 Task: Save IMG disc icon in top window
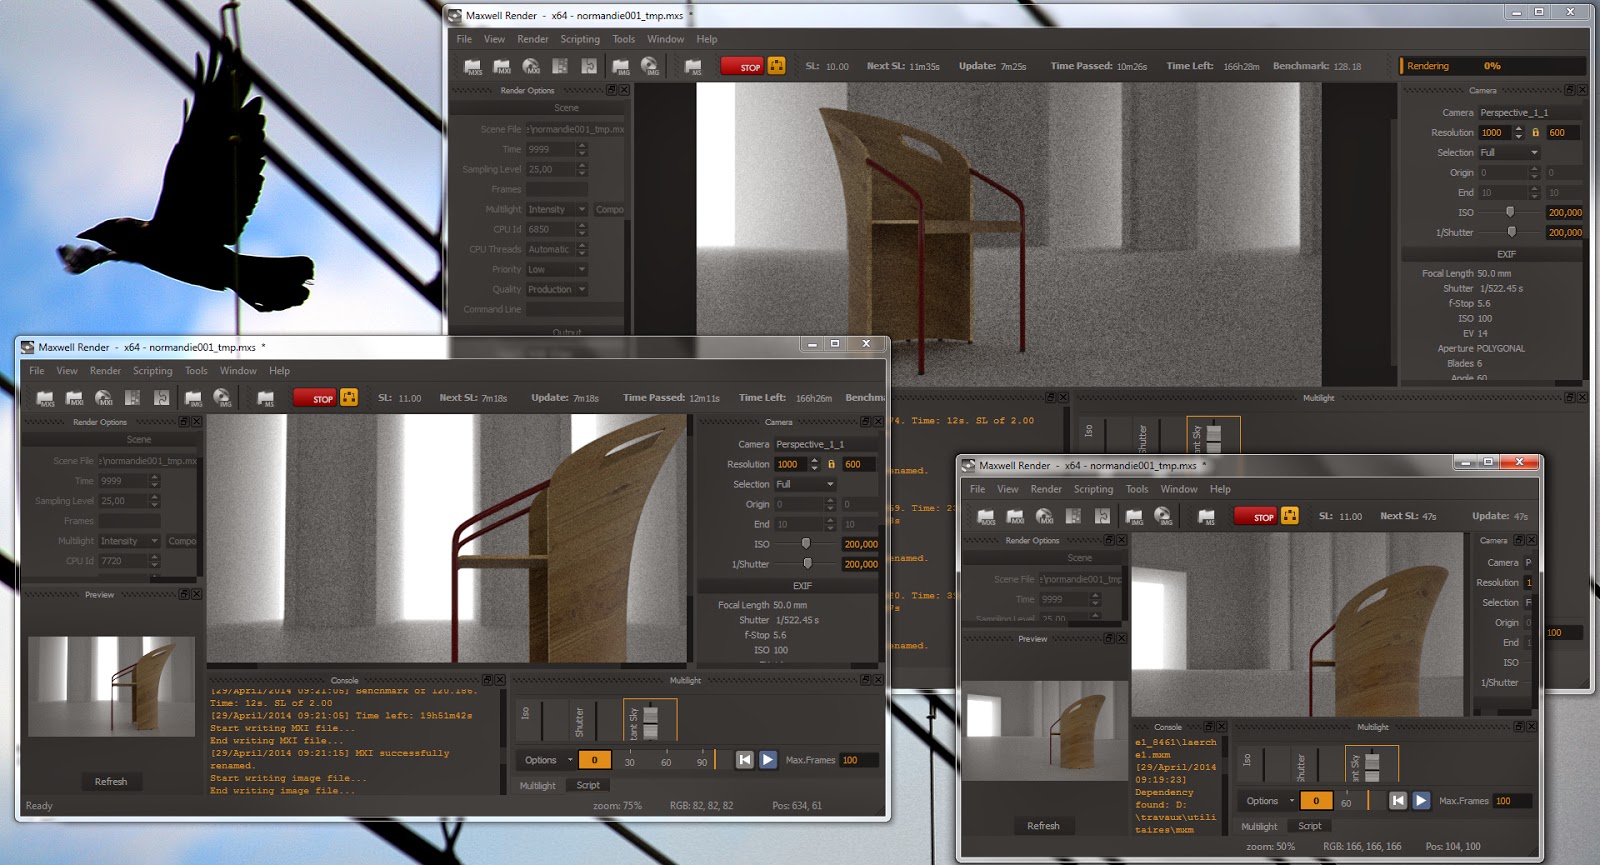(x=650, y=67)
